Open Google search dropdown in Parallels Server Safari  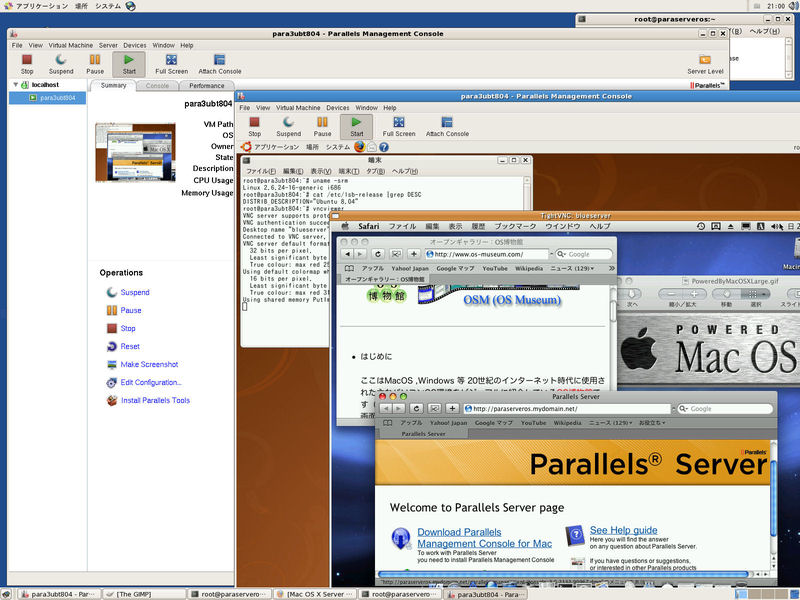tap(684, 409)
